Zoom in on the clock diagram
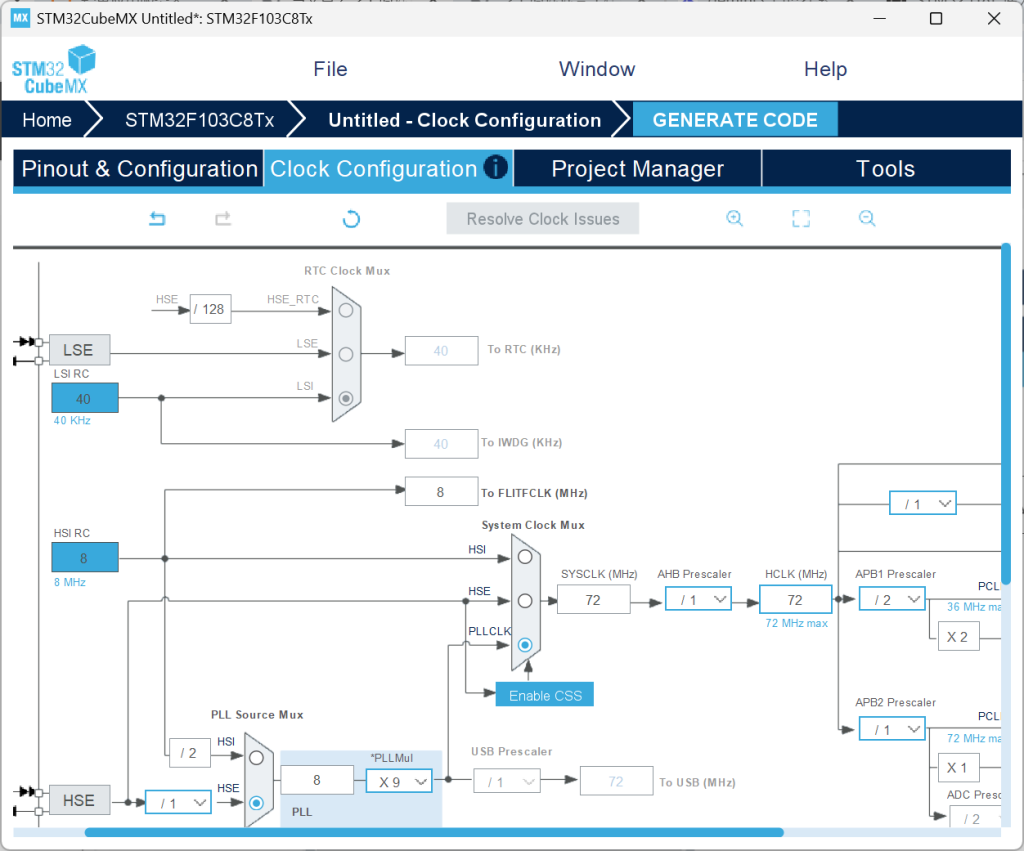 (735, 219)
